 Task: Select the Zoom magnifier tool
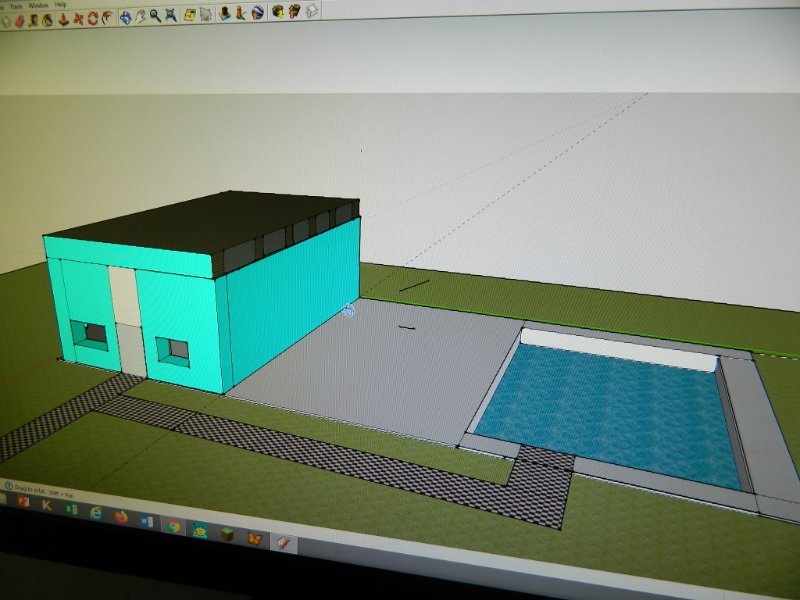[x=156, y=17]
